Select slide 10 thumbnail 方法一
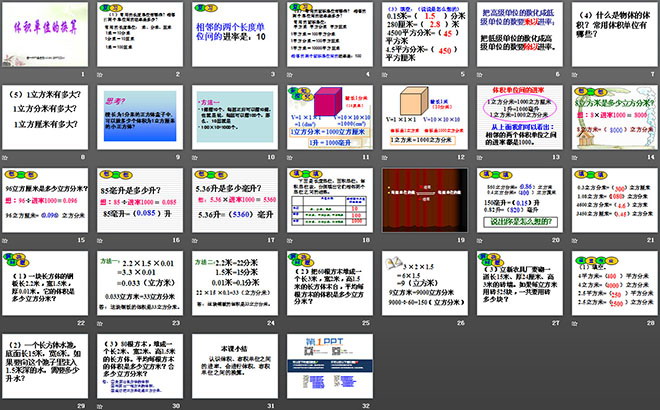660x410 pixels. pos(235,117)
